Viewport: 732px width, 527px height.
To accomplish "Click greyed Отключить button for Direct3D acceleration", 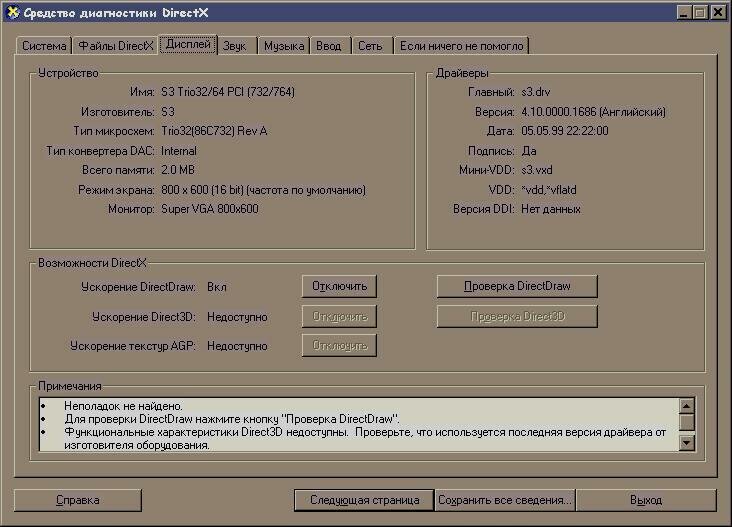I will [x=339, y=316].
